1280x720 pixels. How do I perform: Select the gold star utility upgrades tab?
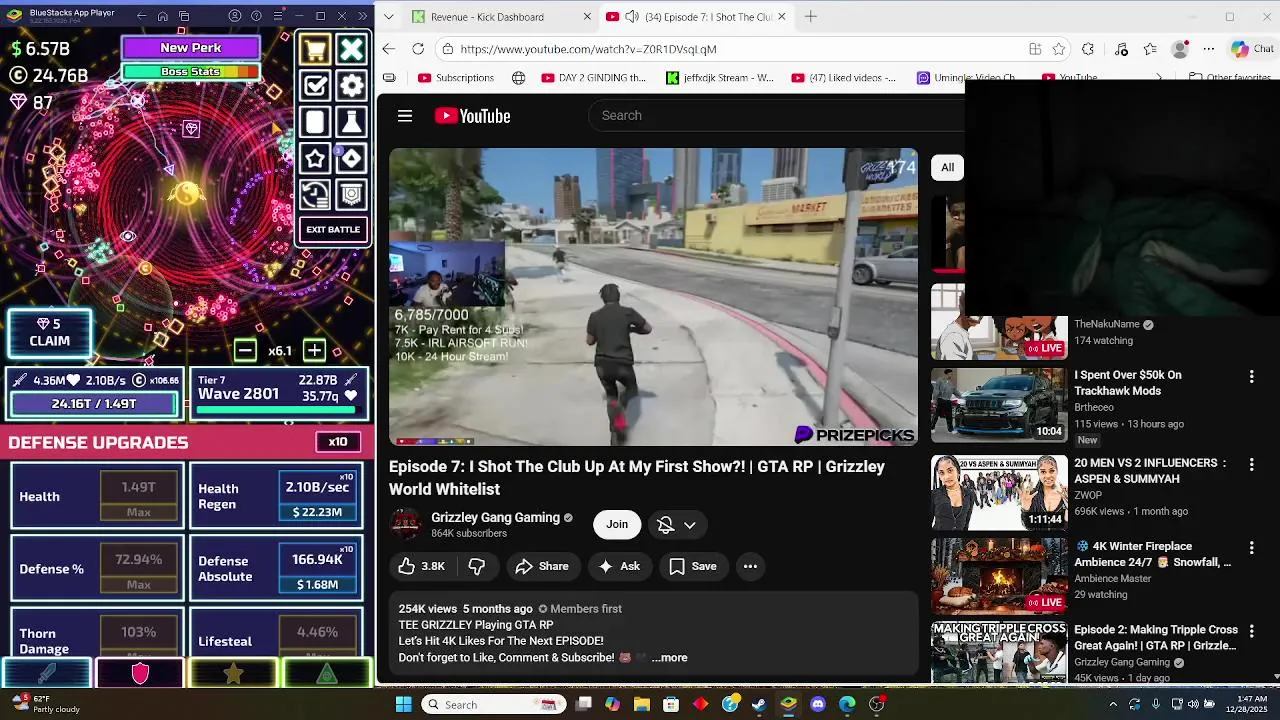click(233, 674)
